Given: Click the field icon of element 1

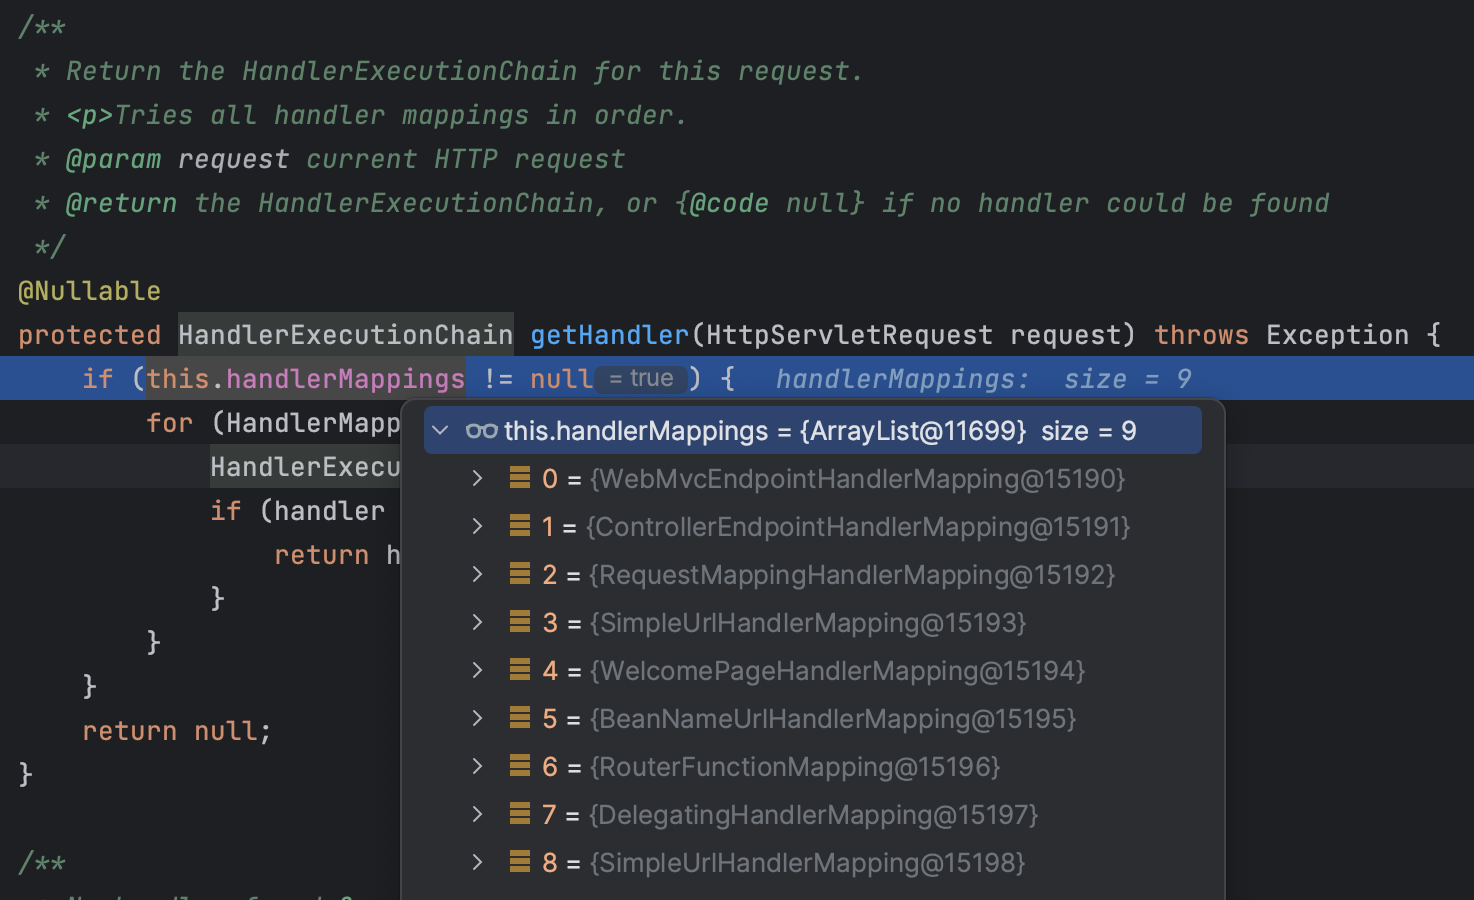Looking at the screenshot, I should 520,526.
